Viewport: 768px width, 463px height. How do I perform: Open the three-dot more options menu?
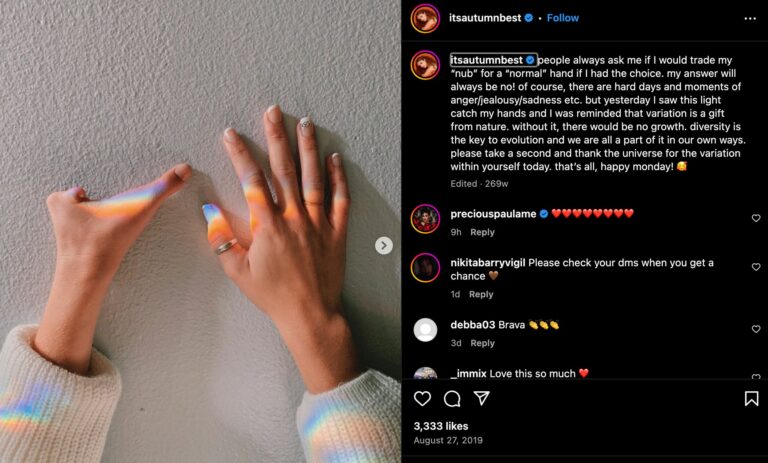click(750, 19)
